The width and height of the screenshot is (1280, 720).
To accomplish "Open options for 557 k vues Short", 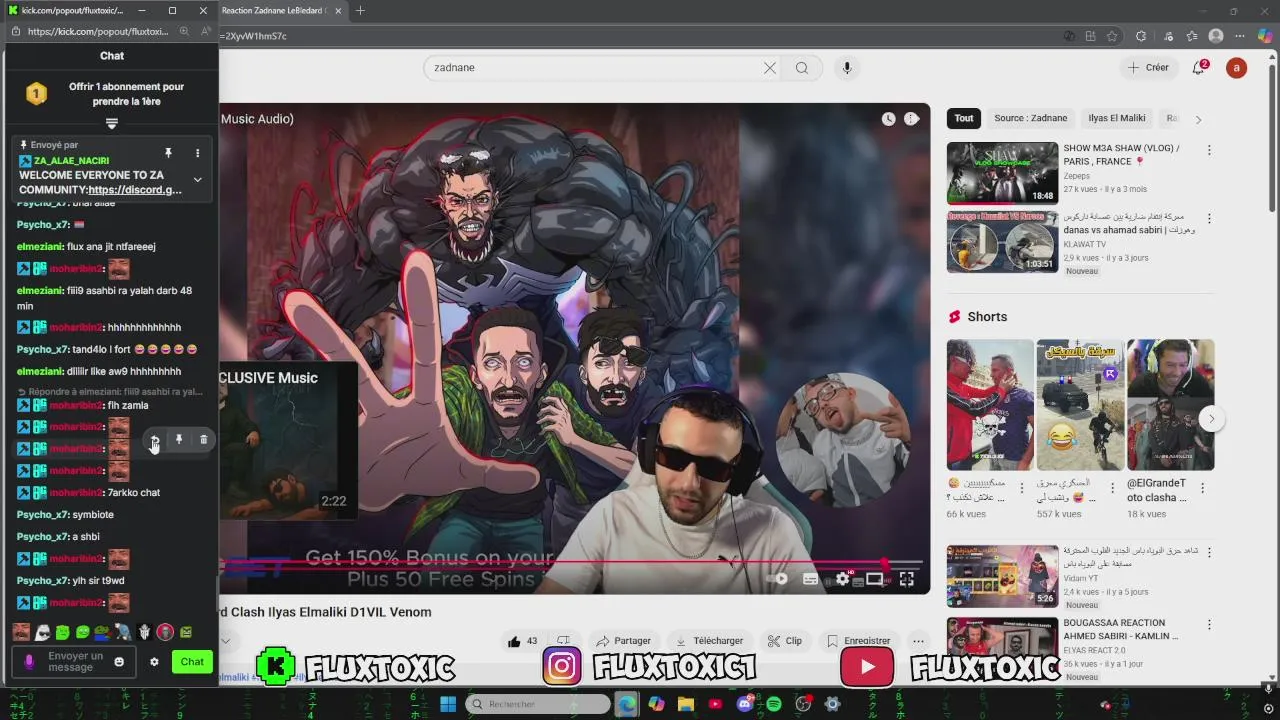I will coord(1113,488).
